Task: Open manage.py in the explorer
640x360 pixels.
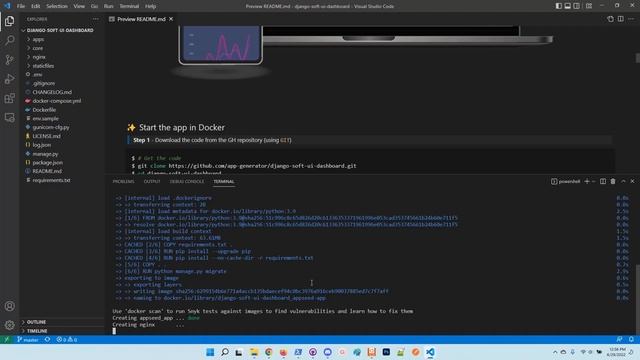Action: (45, 154)
